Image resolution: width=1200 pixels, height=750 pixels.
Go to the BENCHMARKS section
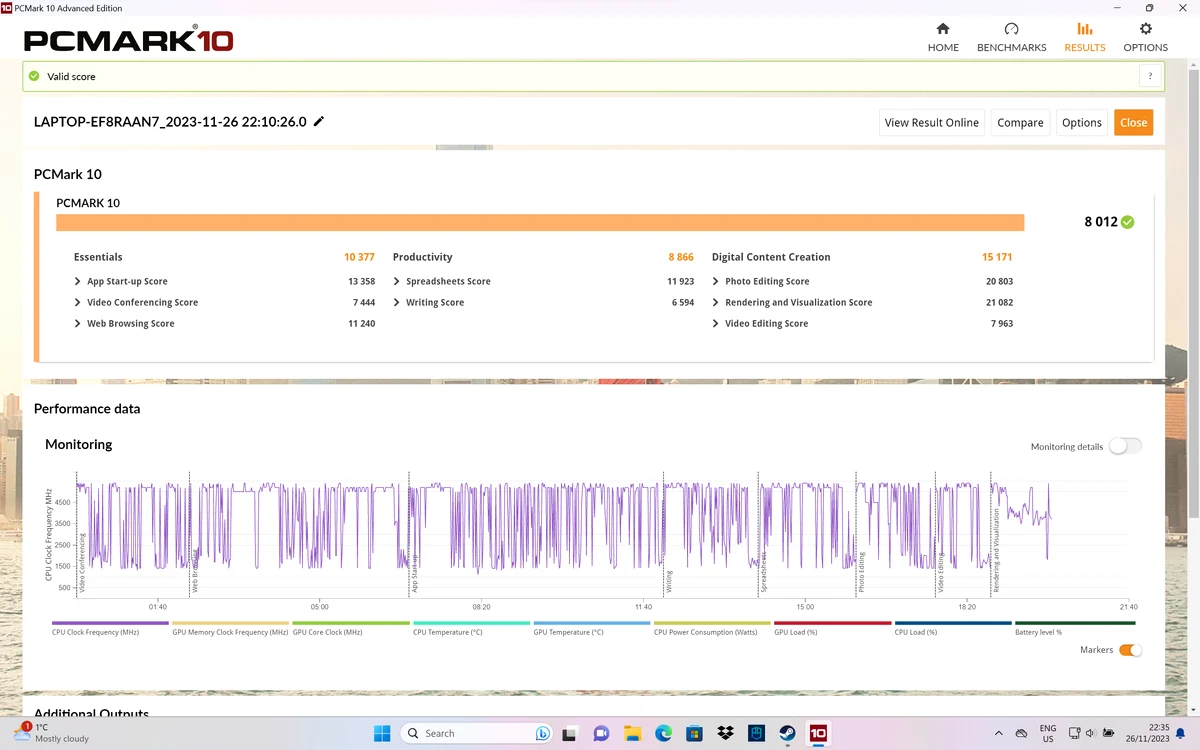tap(1011, 37)
